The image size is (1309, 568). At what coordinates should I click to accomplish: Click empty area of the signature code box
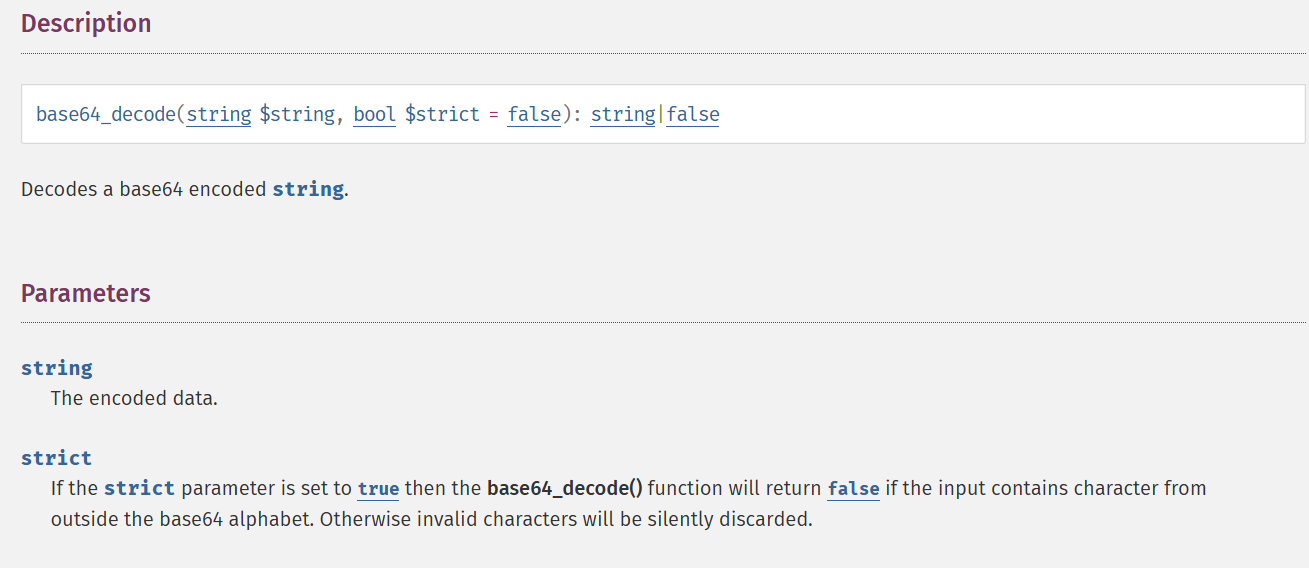1000,114
